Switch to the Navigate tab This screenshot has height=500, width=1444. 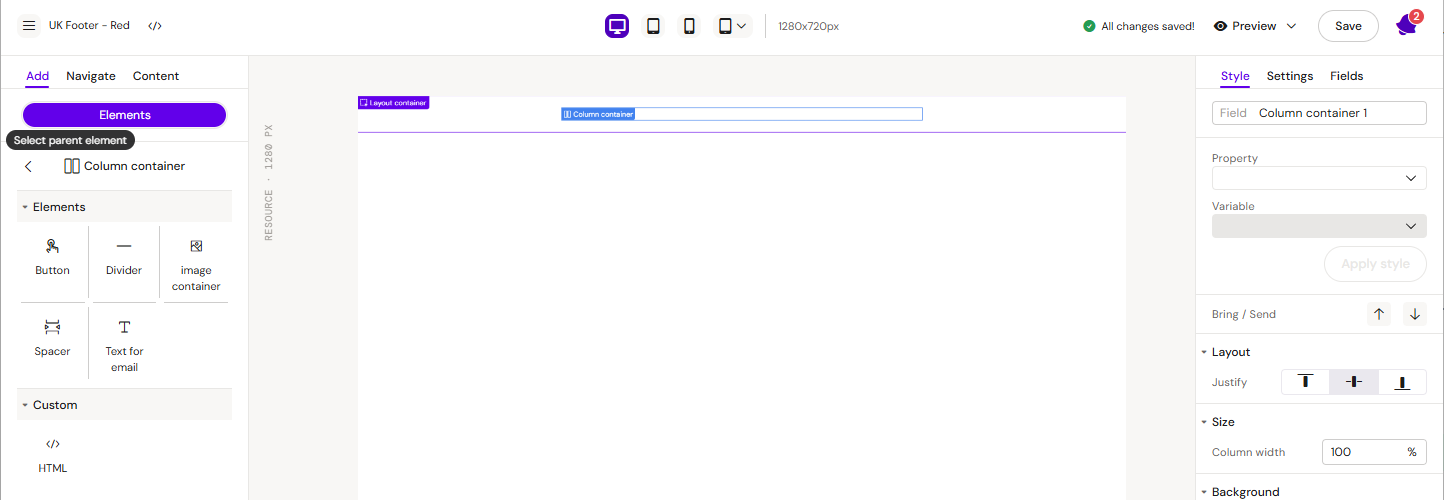tap(91, 76)
